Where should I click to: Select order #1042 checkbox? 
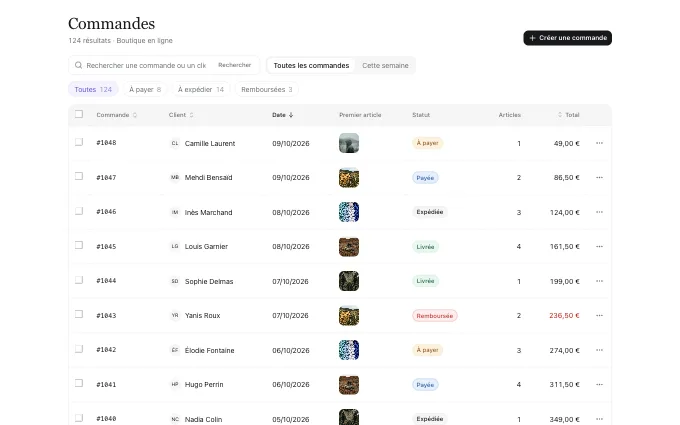78,349
